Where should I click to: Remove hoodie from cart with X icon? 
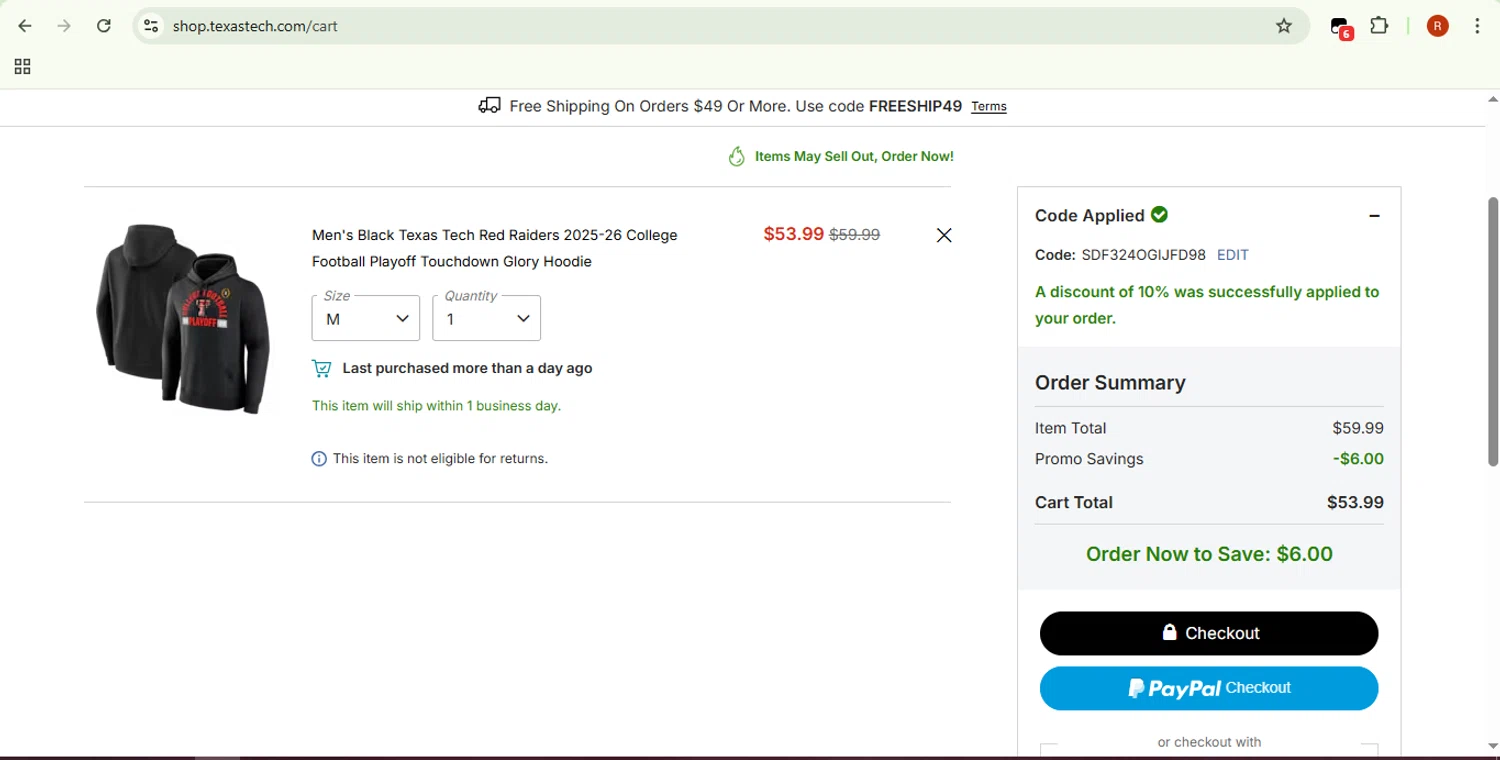click(x=943, y=235)
